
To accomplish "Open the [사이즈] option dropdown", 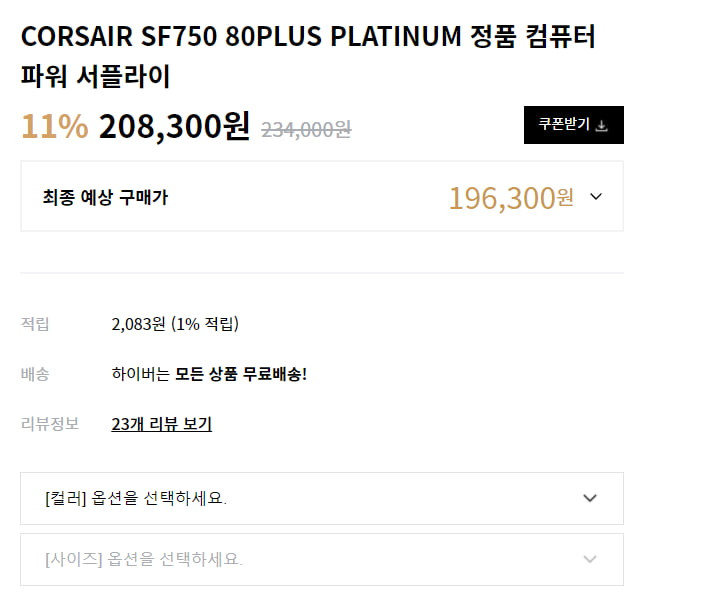I will (x=322, y=560).
